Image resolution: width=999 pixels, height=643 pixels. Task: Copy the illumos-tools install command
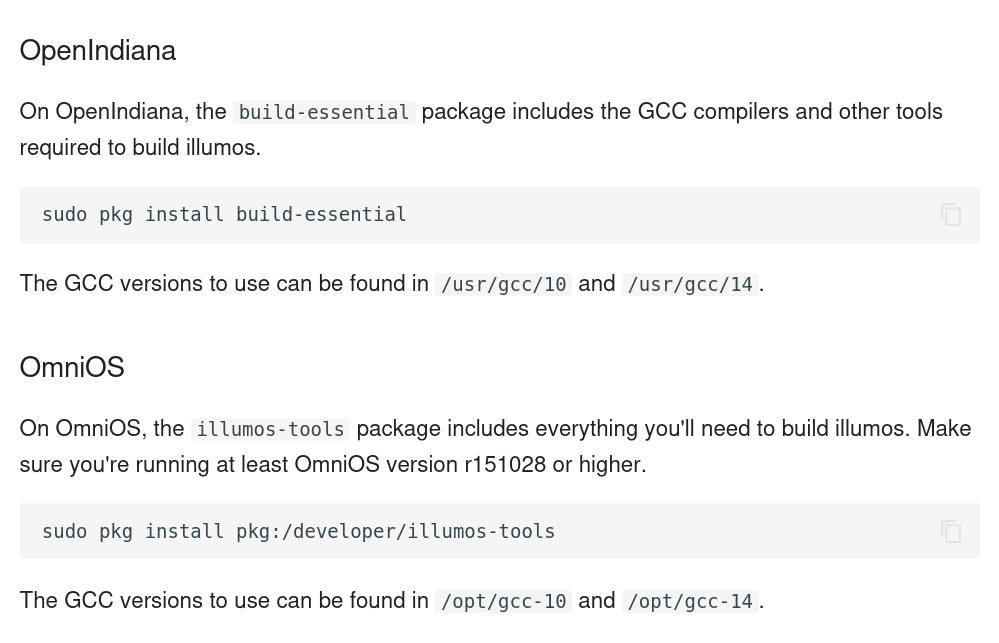[x=950, y=532]
